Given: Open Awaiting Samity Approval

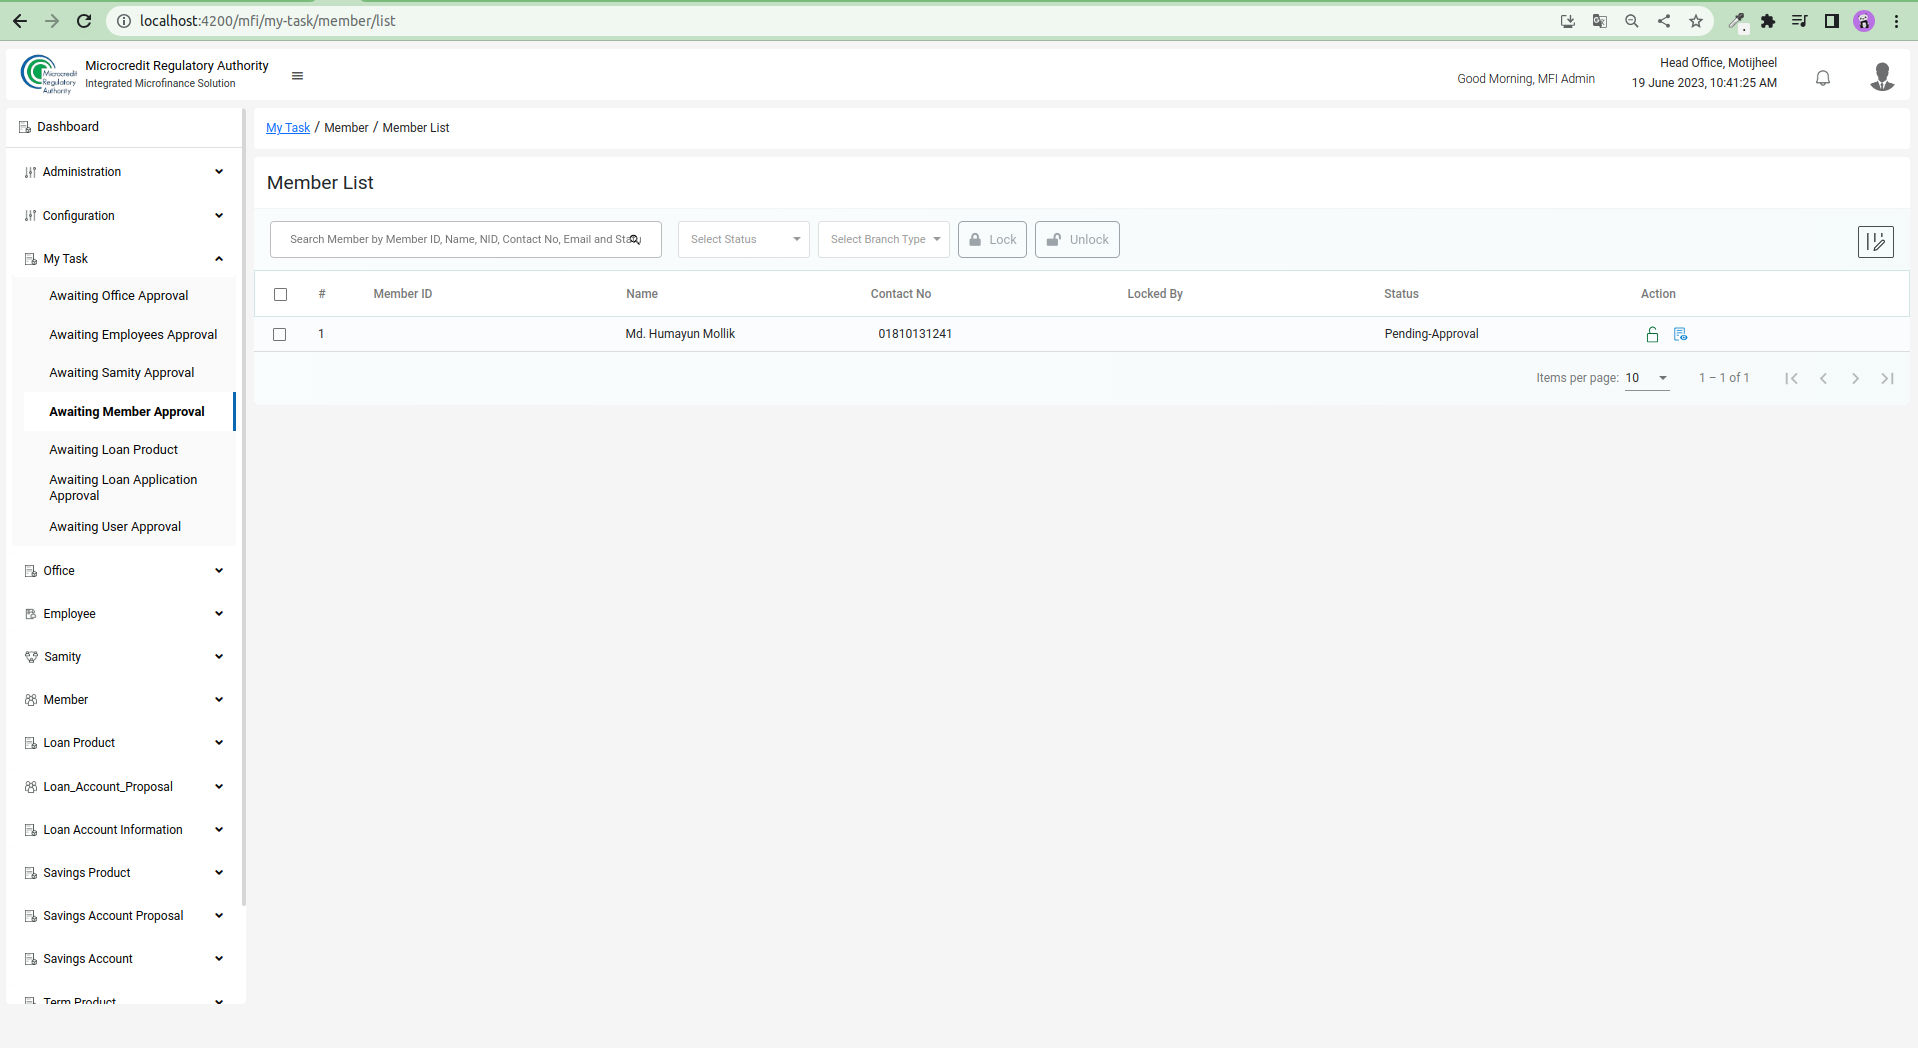Looking at the screenshot, I should point(122,373).
